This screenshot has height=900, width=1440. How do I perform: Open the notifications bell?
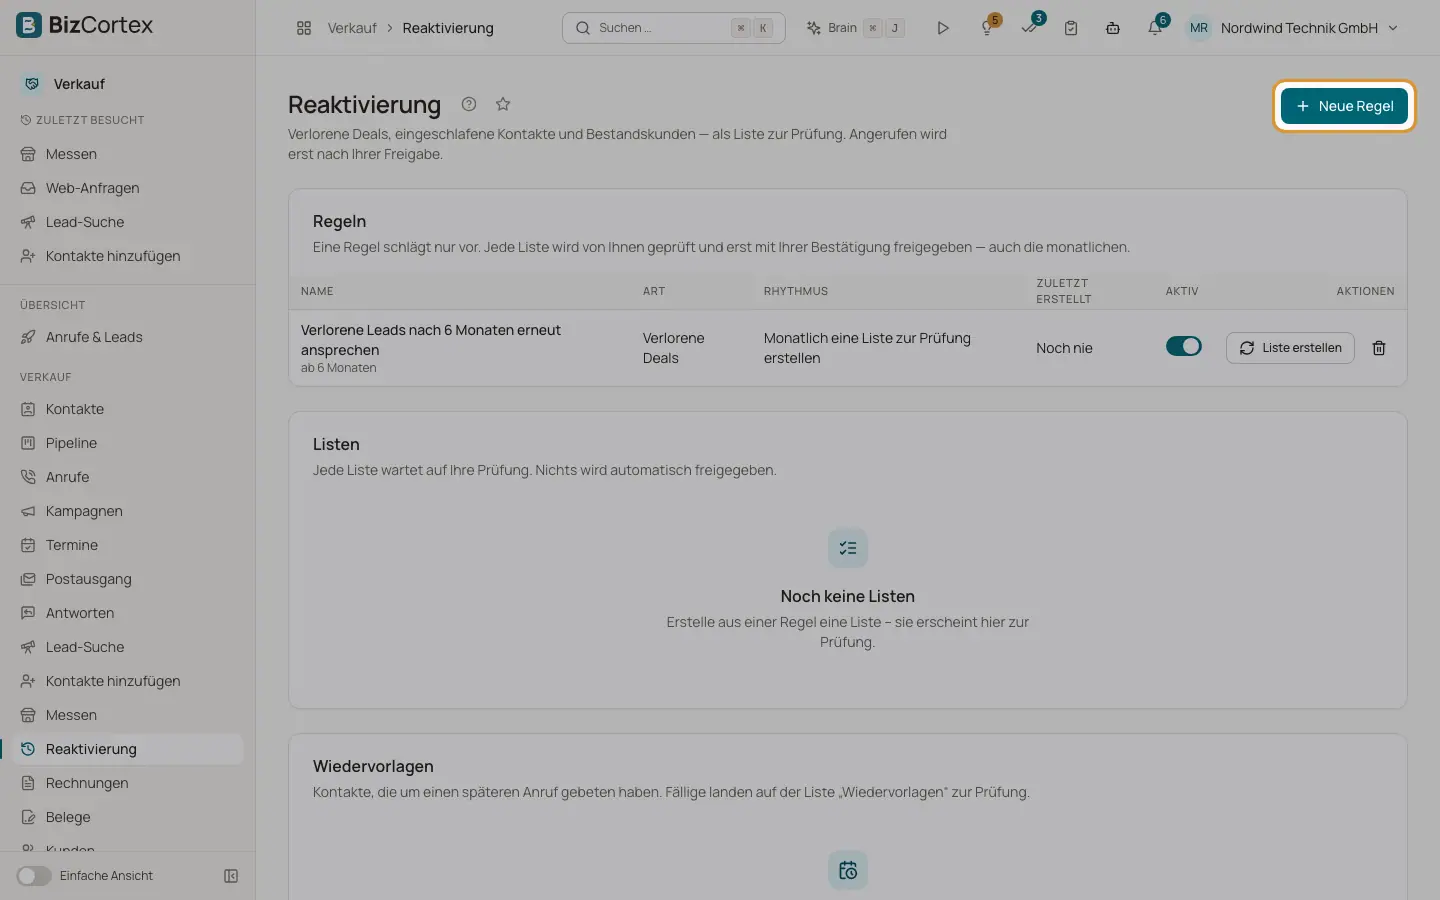[x=1155, y=28]
